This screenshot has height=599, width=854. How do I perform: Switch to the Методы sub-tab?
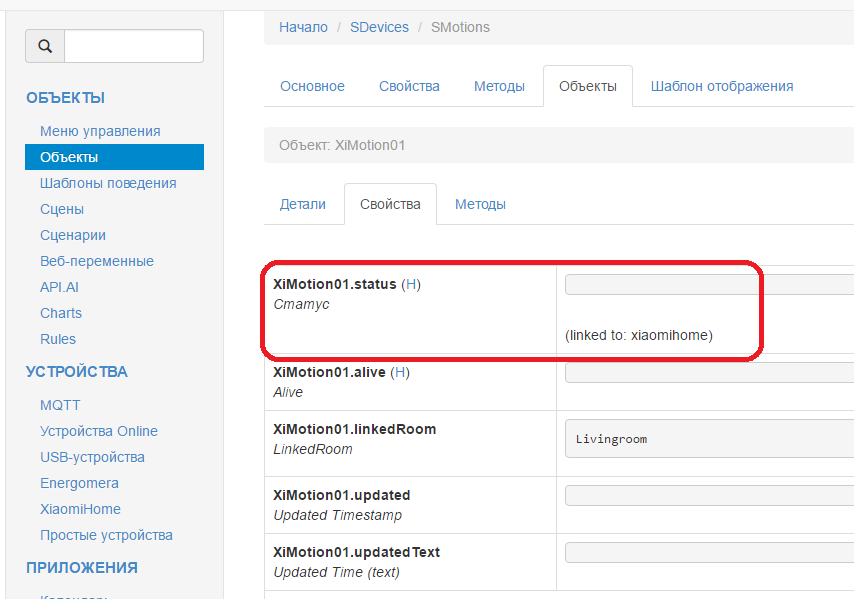point(480,204)
